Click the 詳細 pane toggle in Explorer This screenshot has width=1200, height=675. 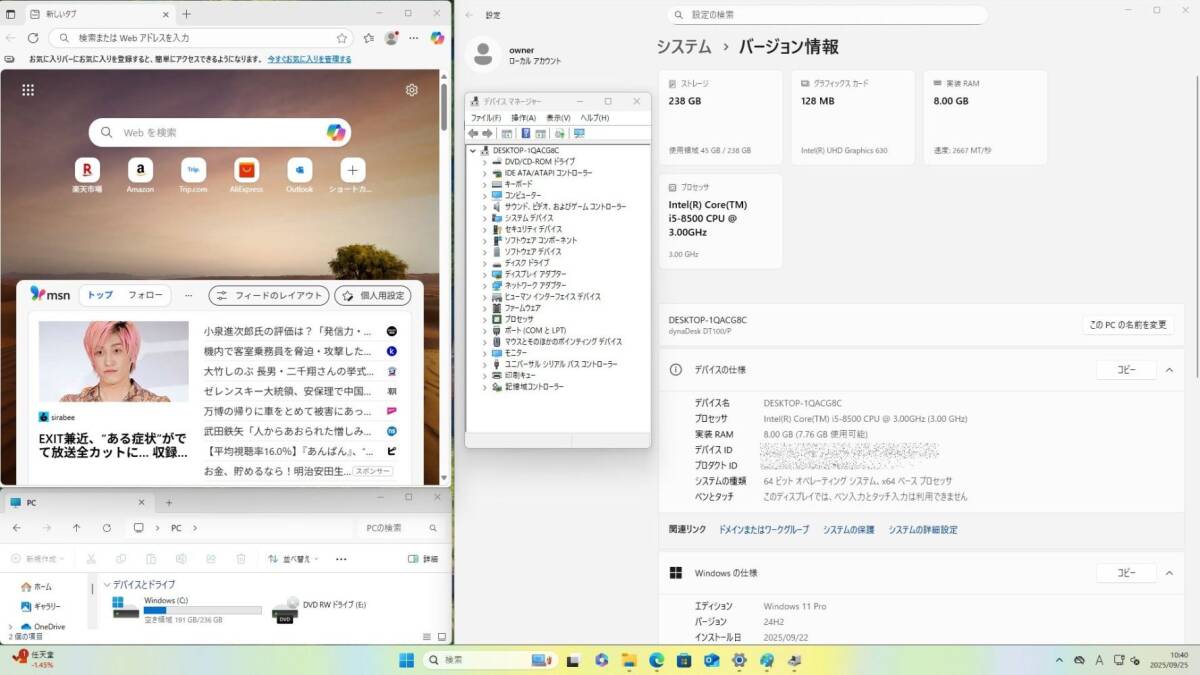click(424, 559)
